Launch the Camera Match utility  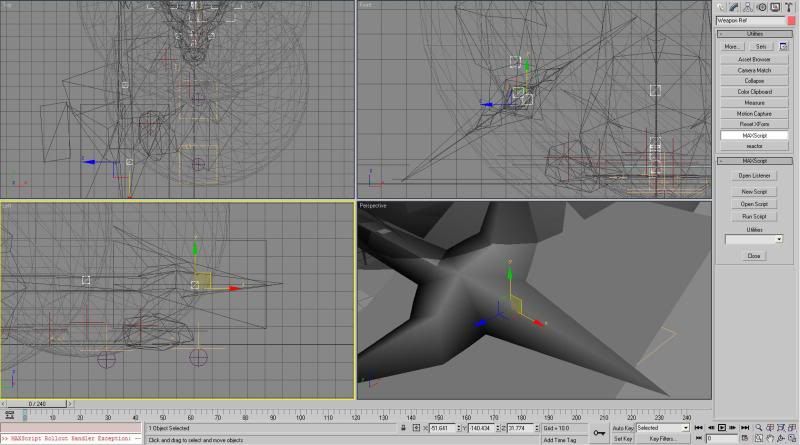coord(754,70)
